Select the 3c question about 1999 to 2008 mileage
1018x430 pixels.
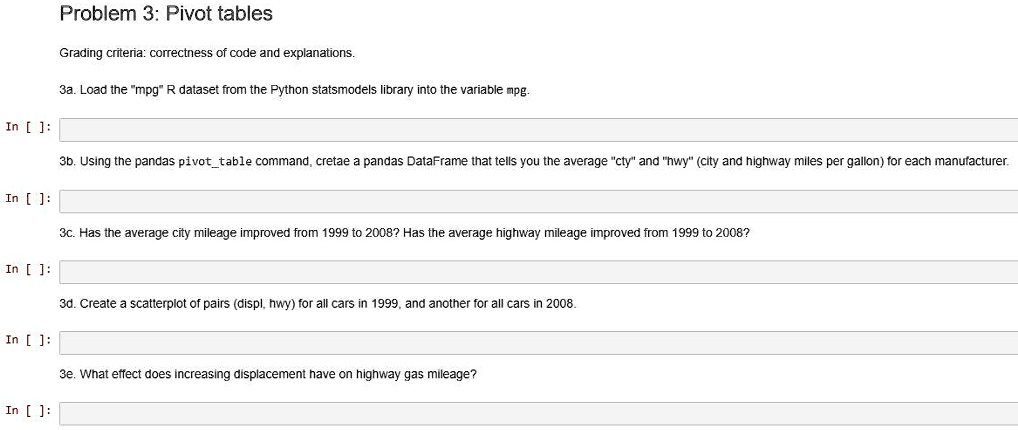404,233
